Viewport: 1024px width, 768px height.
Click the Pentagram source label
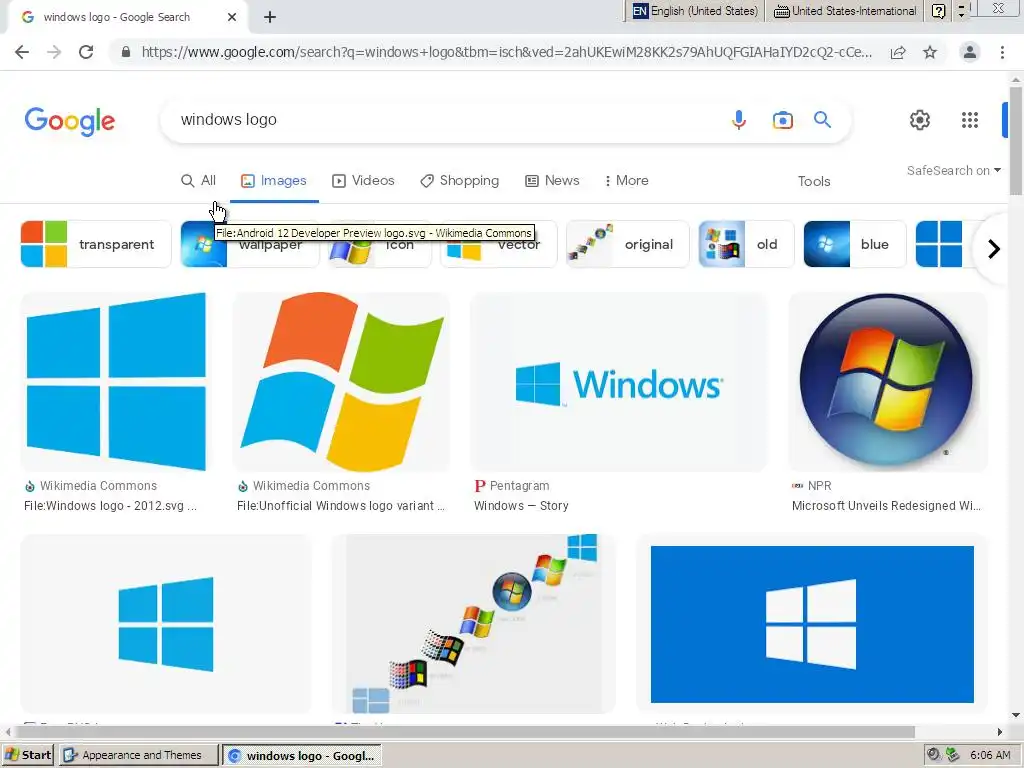tap(519, 486)
